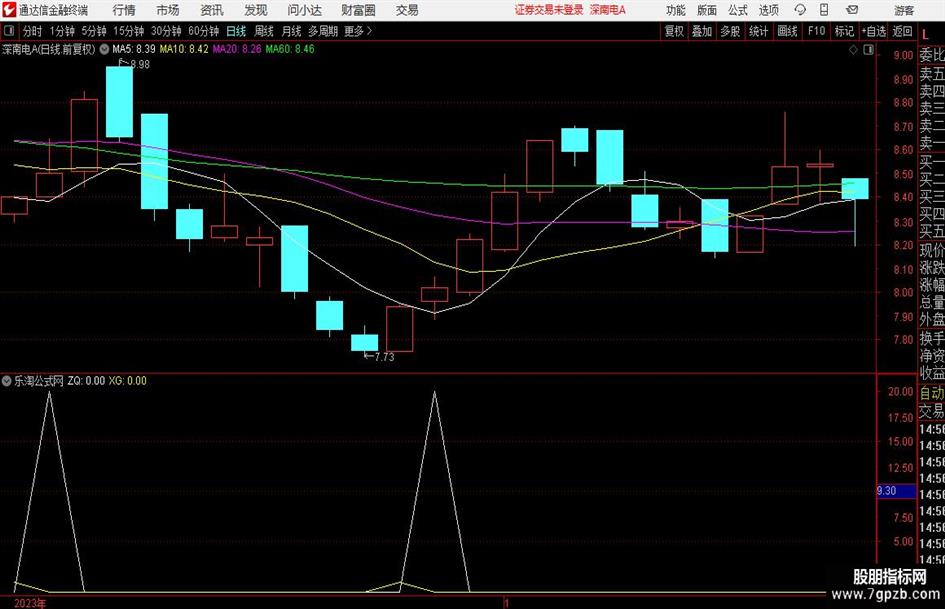
Task: Select the 日线 daily period tab
Action: (x=236, y=31)
